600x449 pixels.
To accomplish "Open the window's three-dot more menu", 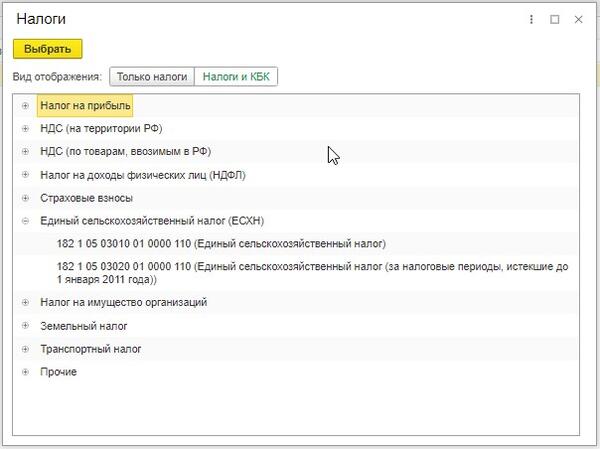I will click(x=531, y=19).
